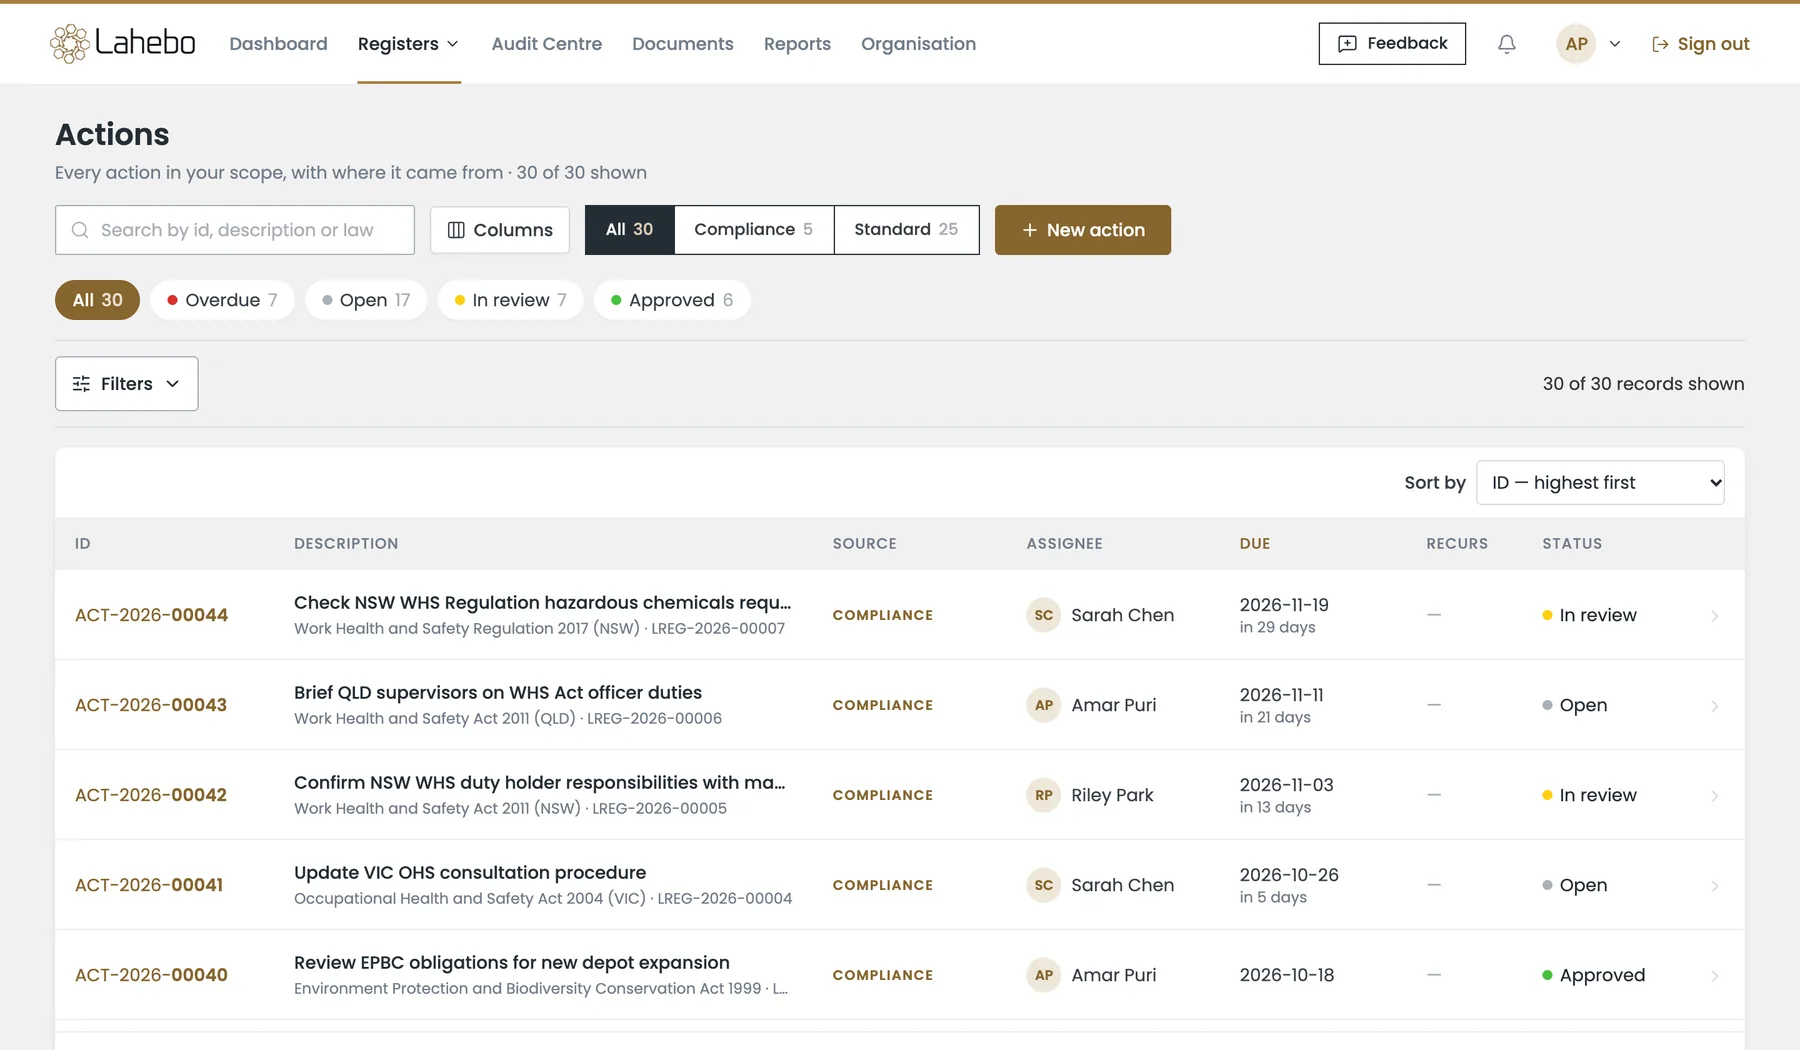The image size is (1800, 1050).
Task: Filter by Approved status chip
Action: tap(672, 300)
